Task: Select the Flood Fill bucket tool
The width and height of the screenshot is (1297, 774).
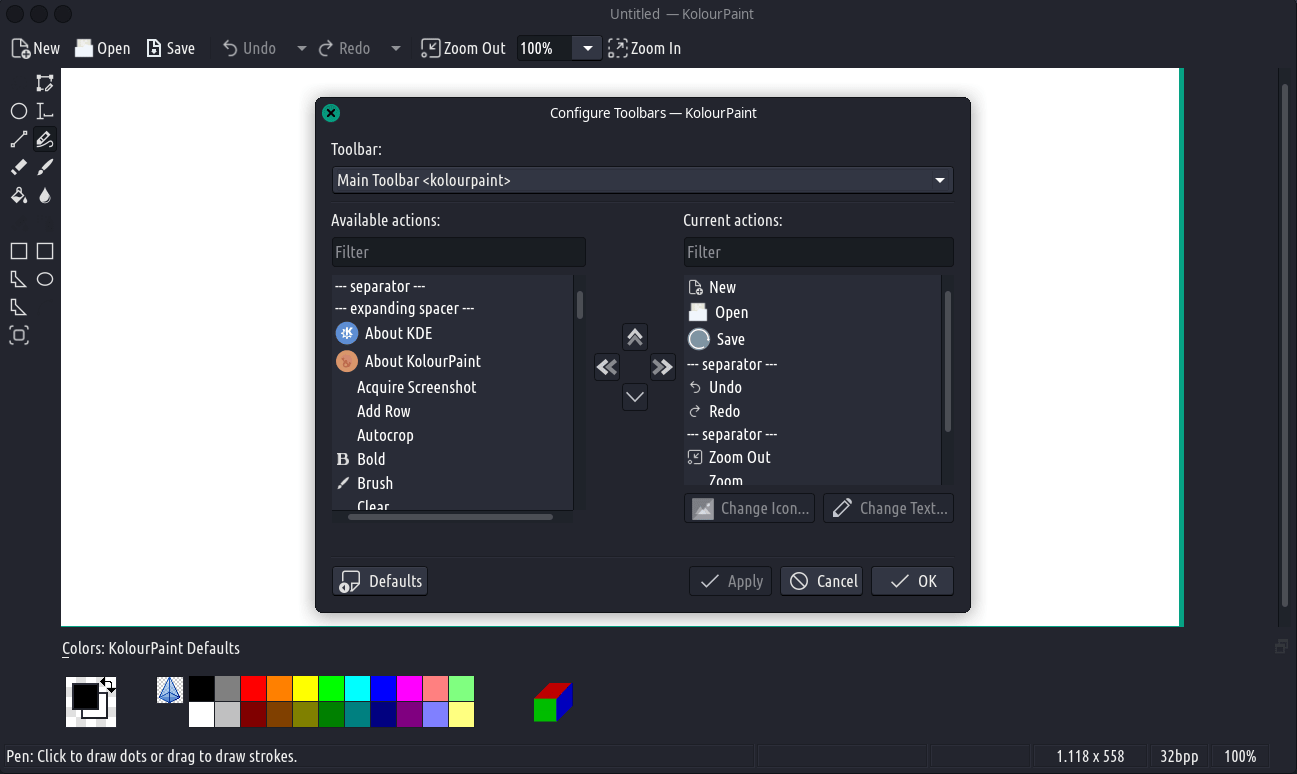Action: tap(19, 195)
